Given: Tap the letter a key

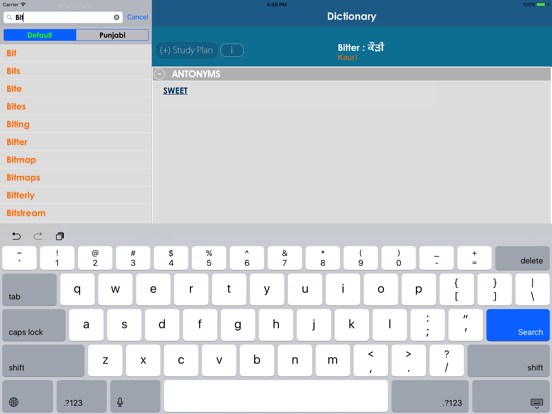Looking at the screenshot, I should point(86,325).
